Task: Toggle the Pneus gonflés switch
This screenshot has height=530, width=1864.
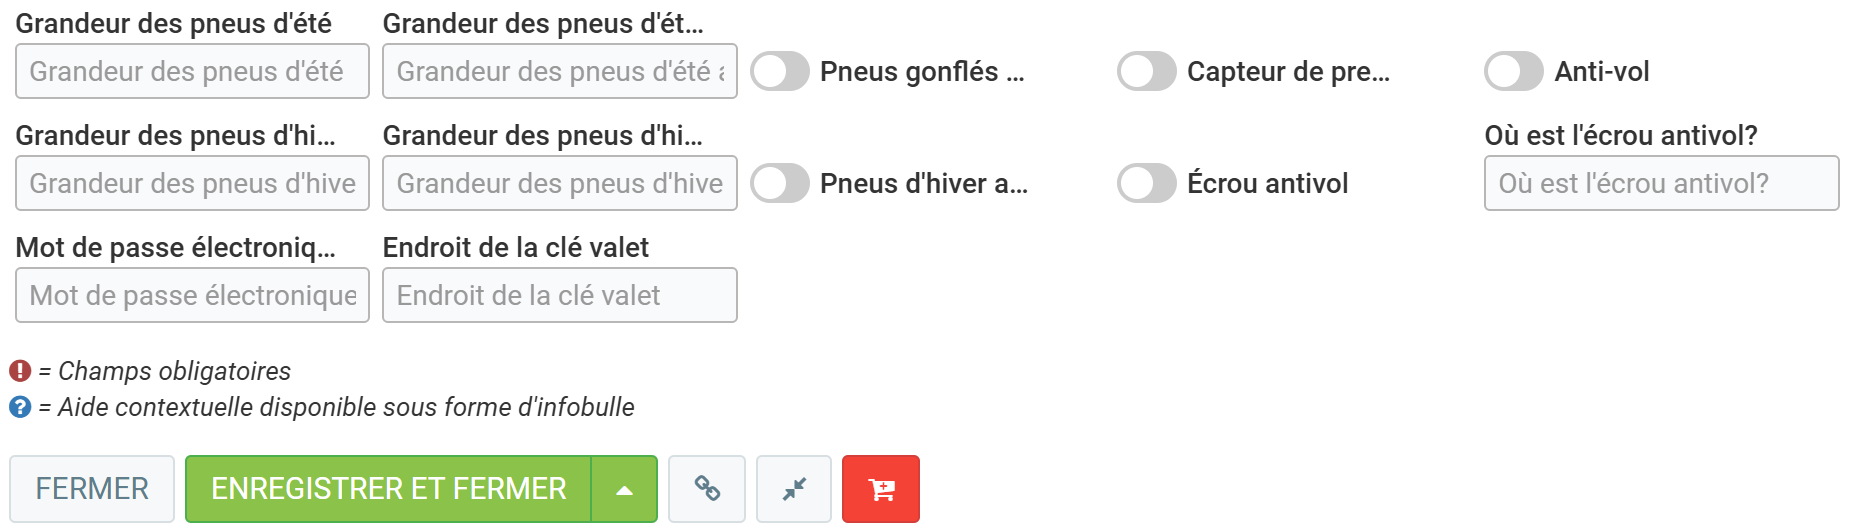Action: 780,72
